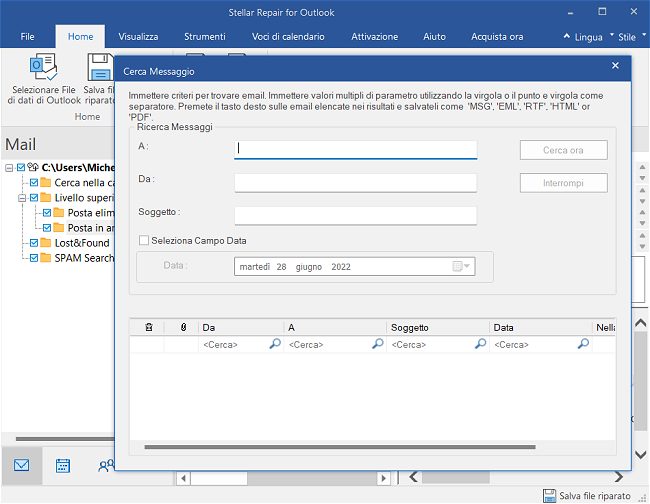Collapse the Livello superiore tree node
The width and height of the screenshot is (650, 504).
[22, 198]
